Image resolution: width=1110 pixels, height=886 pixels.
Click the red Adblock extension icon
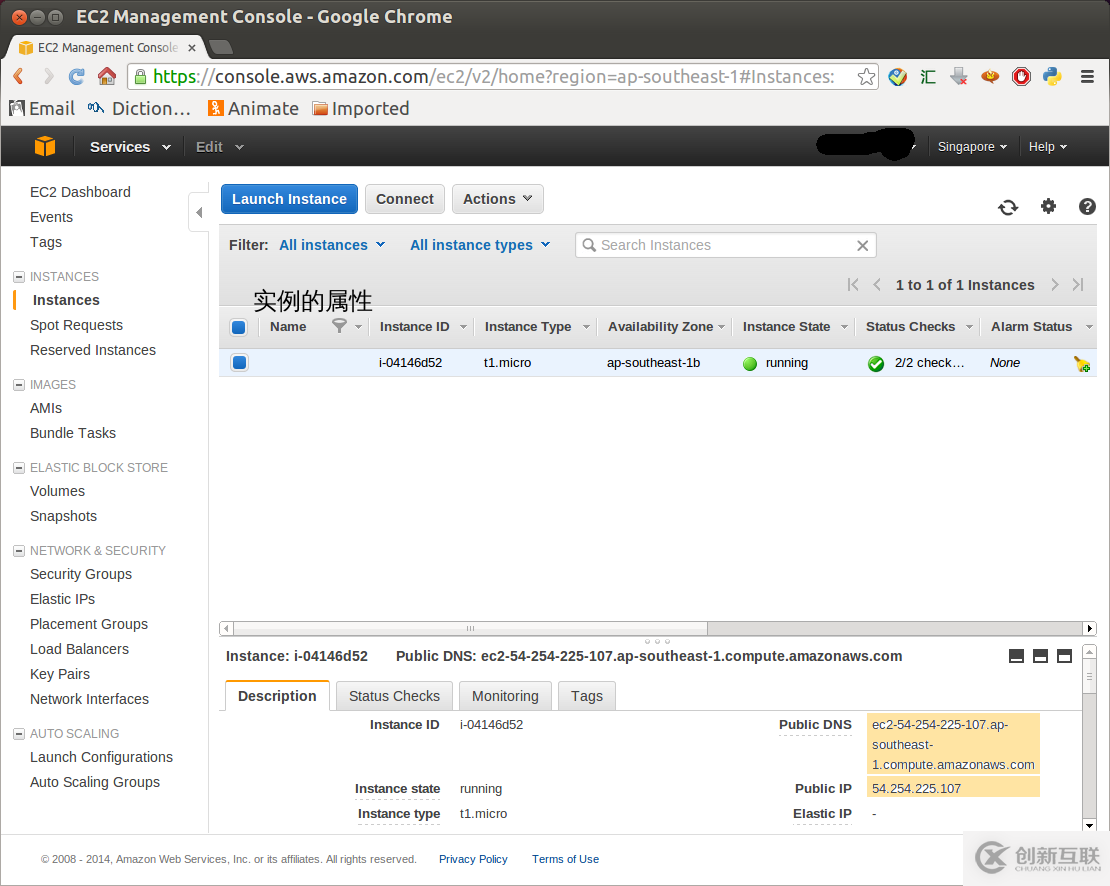[x=1021, y=76]
